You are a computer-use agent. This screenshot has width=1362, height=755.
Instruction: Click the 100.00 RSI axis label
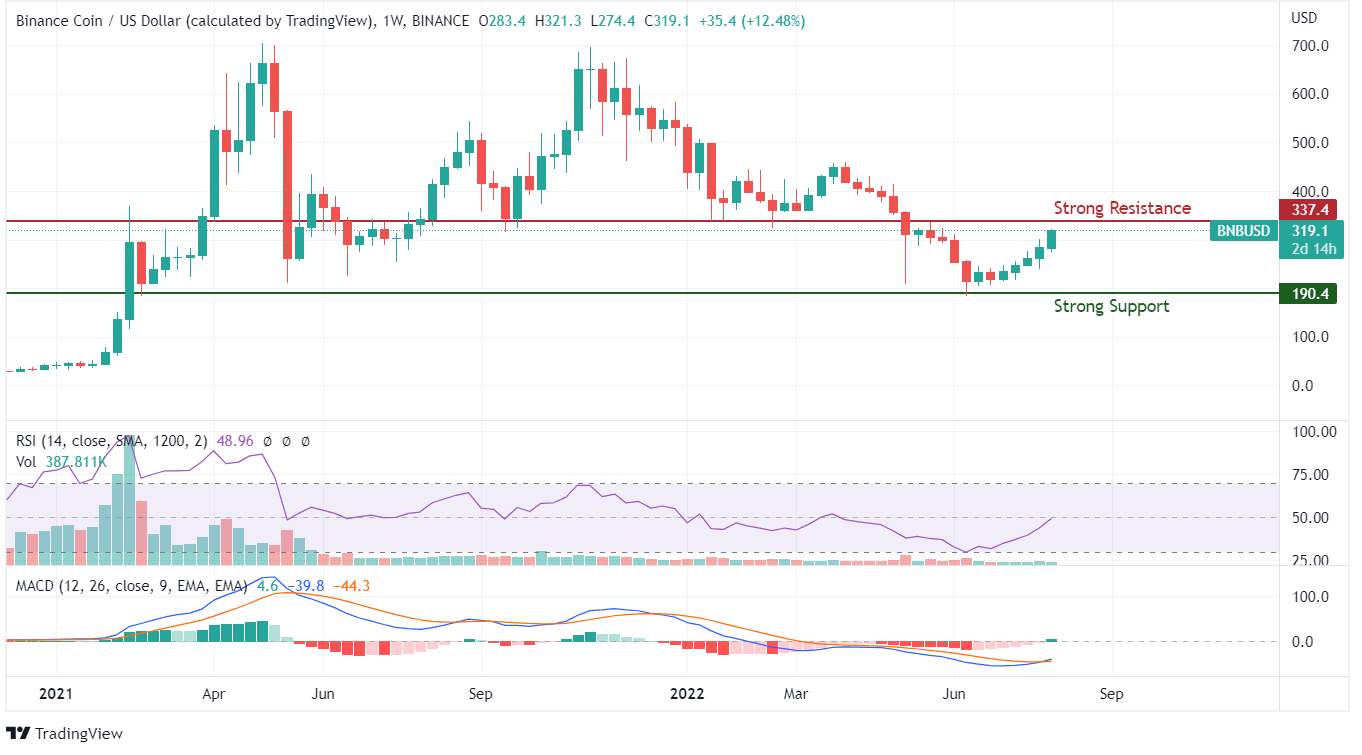click(x=1314, y=432)
